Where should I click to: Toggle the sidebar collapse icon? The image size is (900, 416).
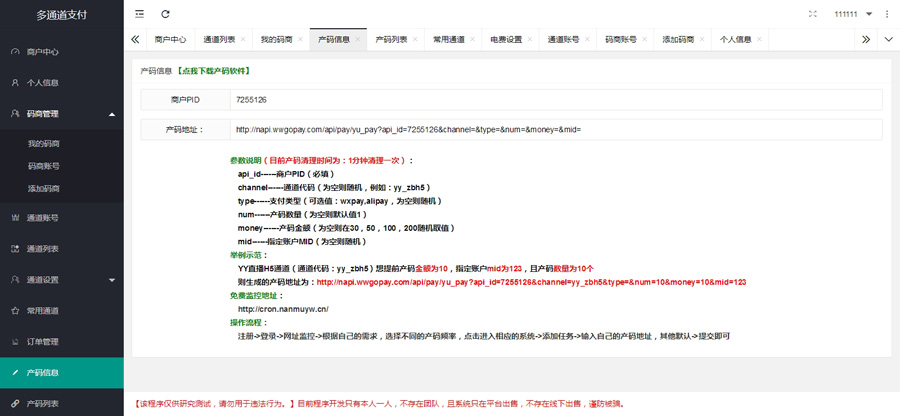point(139,14)
